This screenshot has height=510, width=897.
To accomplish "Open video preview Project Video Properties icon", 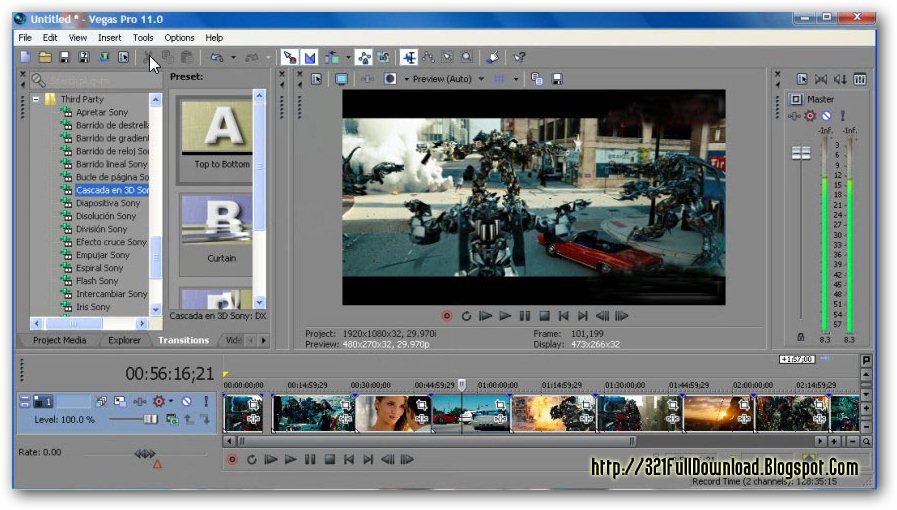I will [316, 79].
